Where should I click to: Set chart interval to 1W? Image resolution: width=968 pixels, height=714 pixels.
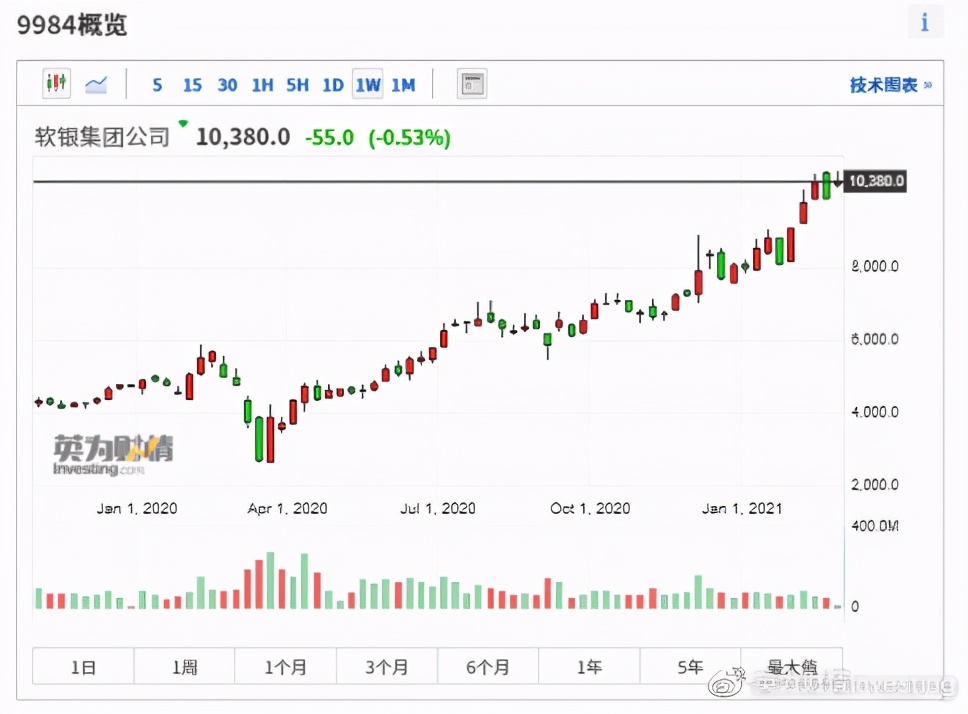pos(367,85)
